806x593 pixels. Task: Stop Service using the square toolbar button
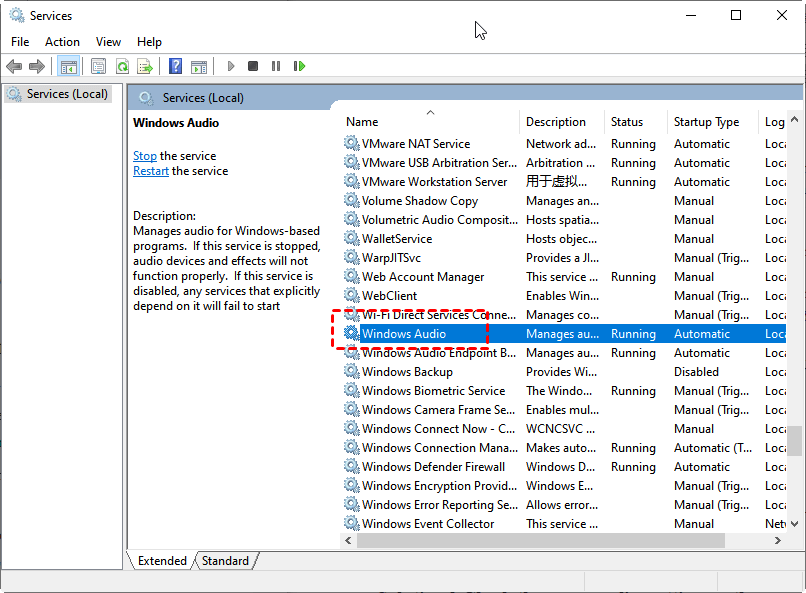click(253, 66)
